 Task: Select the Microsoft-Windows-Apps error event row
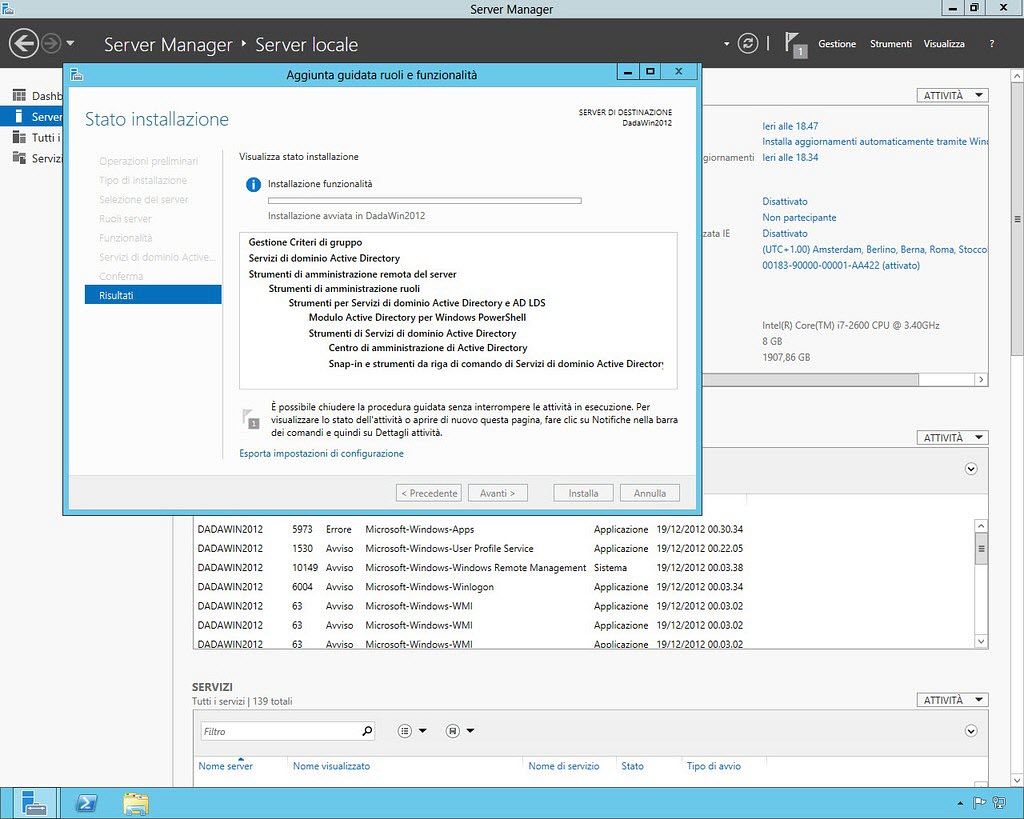[470, 530]
